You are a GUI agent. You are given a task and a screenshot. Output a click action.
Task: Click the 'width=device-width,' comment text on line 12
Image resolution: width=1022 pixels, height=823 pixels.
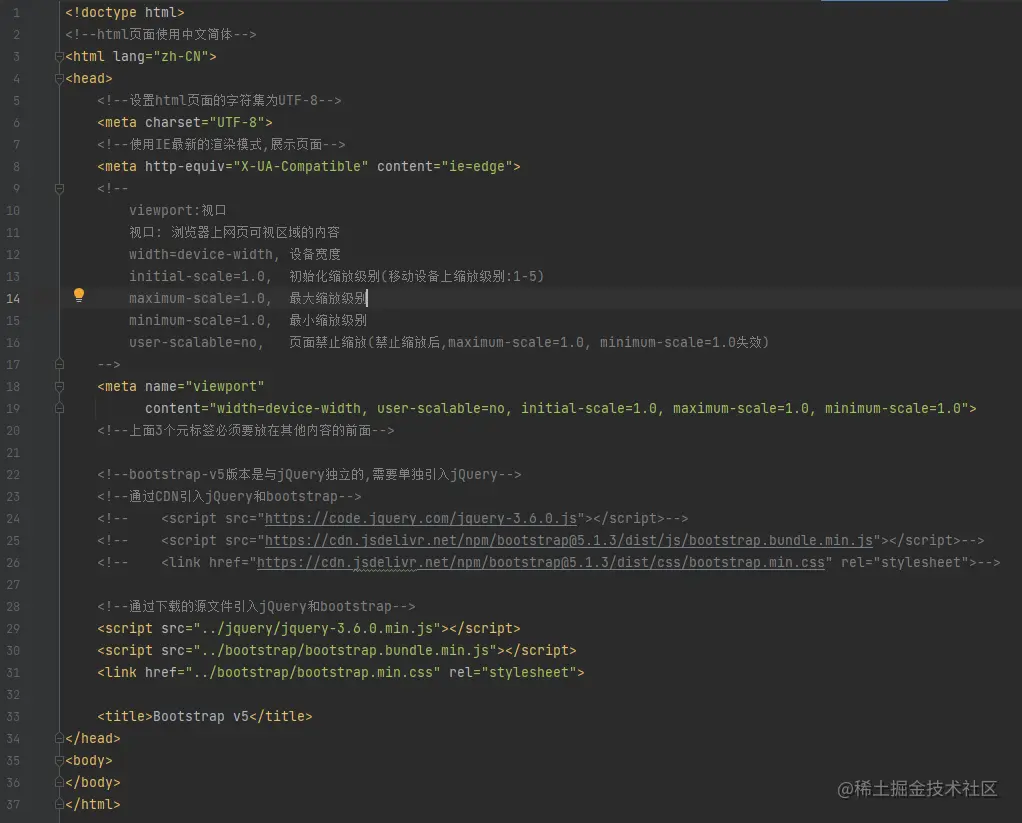point(204,255)
